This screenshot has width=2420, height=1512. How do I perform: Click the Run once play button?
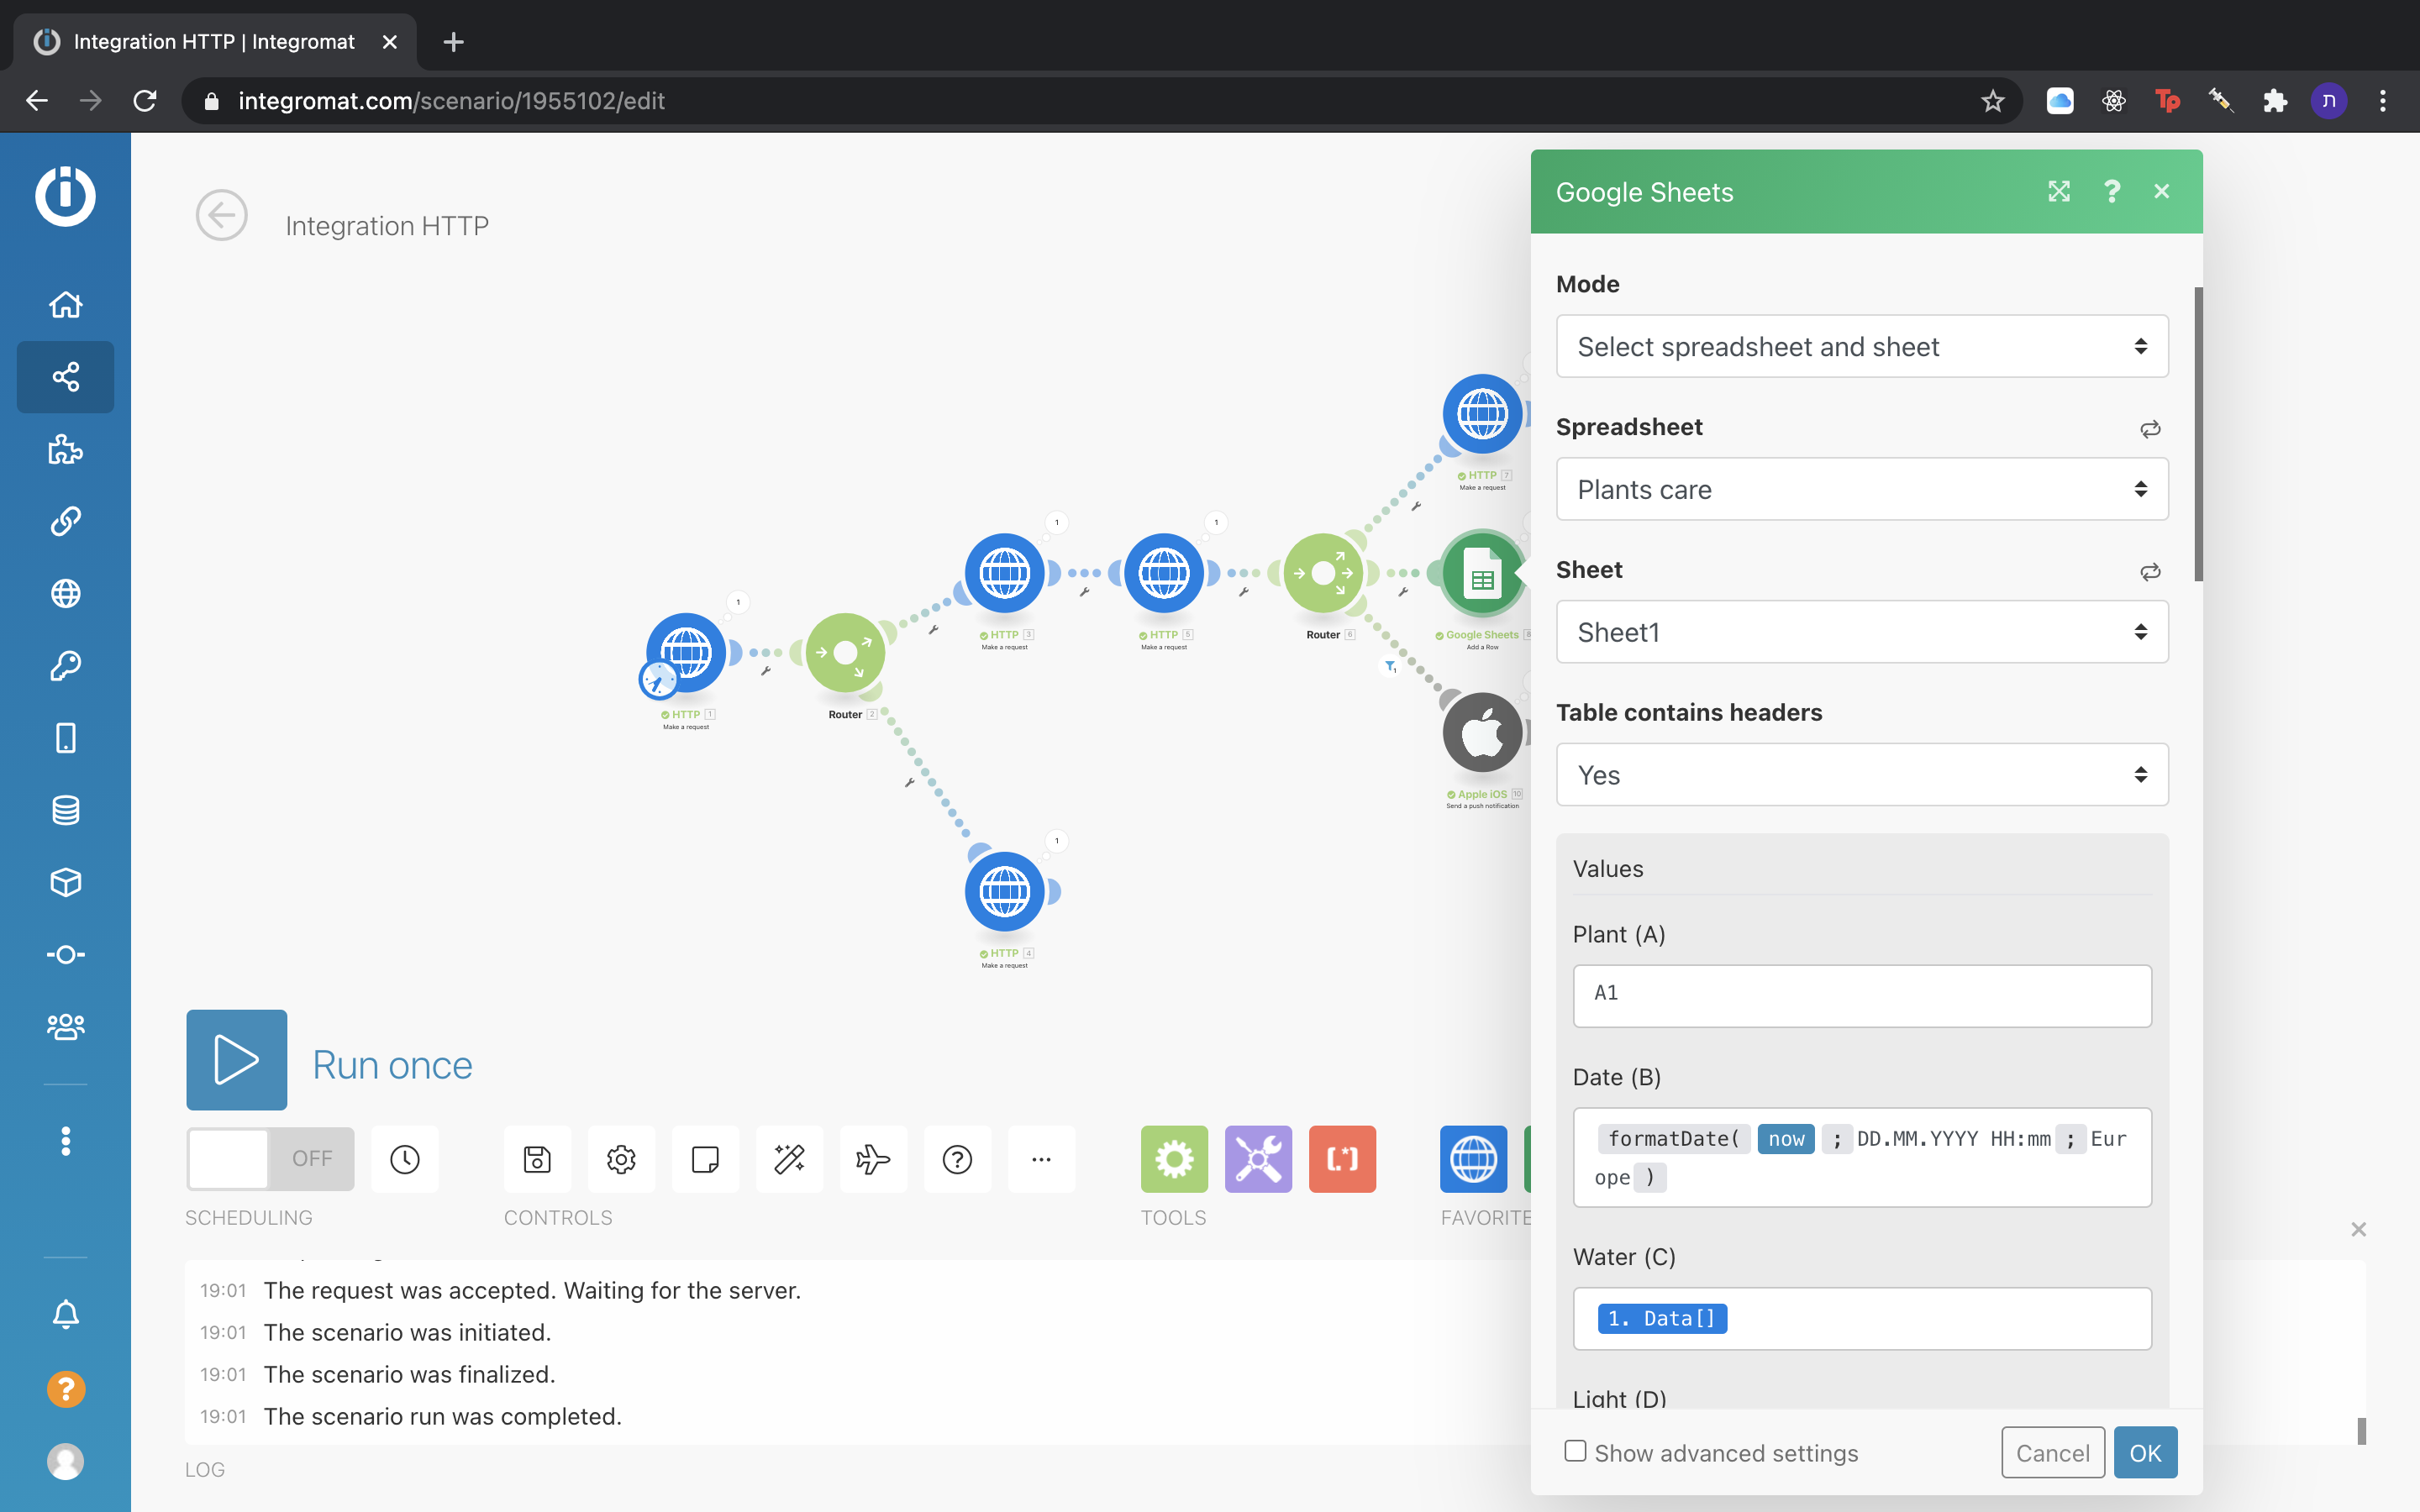pos(236,1059)
